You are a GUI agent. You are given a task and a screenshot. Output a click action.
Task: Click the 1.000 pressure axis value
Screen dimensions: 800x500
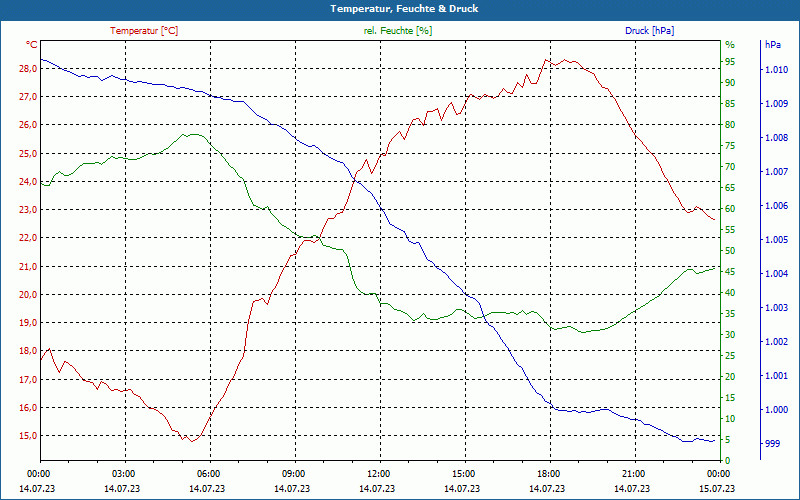click(777, 410)
